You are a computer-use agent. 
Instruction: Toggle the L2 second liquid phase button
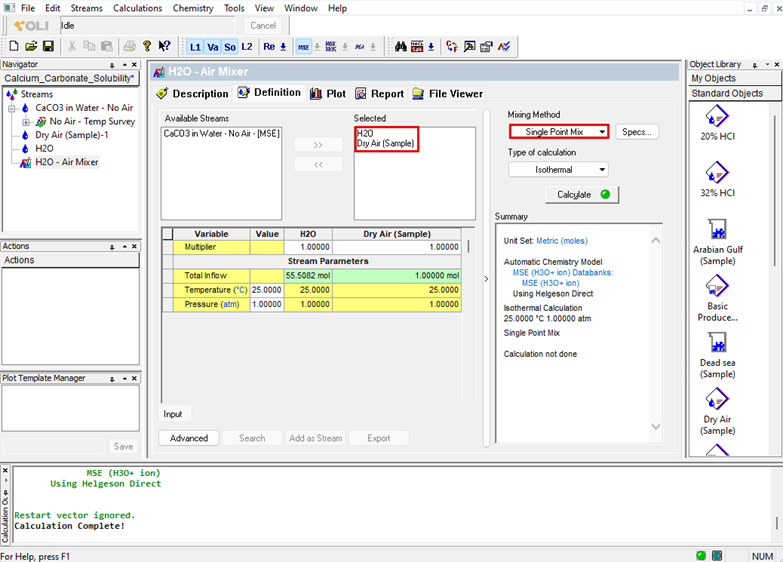pos(247,47)
